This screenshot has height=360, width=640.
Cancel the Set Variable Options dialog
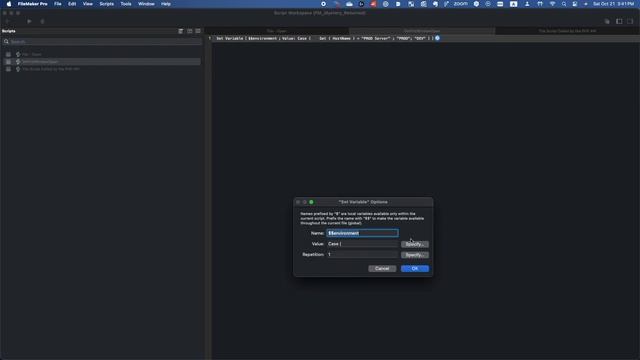pyautogui.click(x=382, y=269)
